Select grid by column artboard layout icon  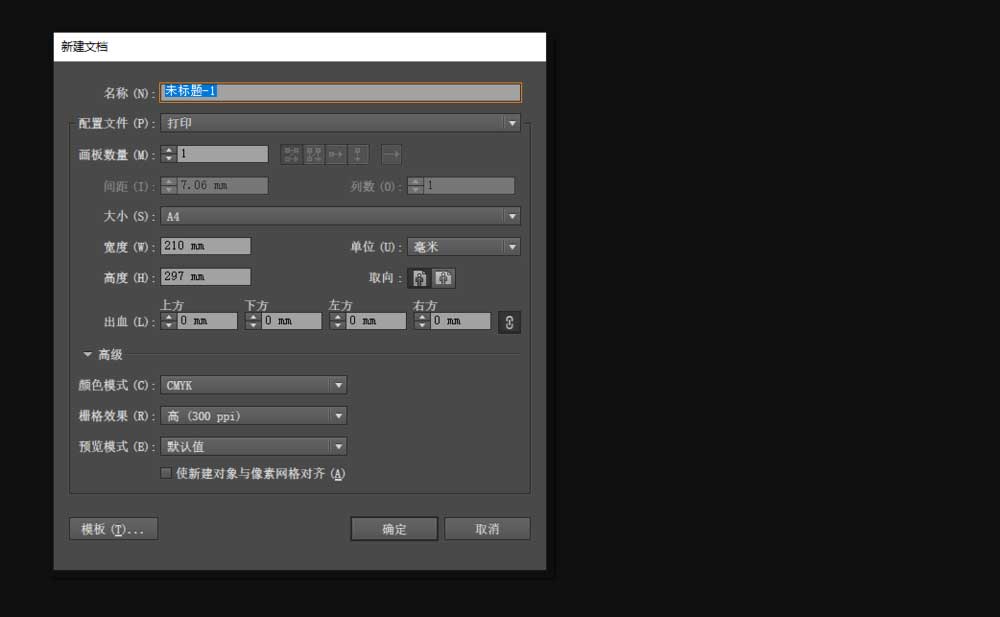pyautogui.click(x=314, y=154)
